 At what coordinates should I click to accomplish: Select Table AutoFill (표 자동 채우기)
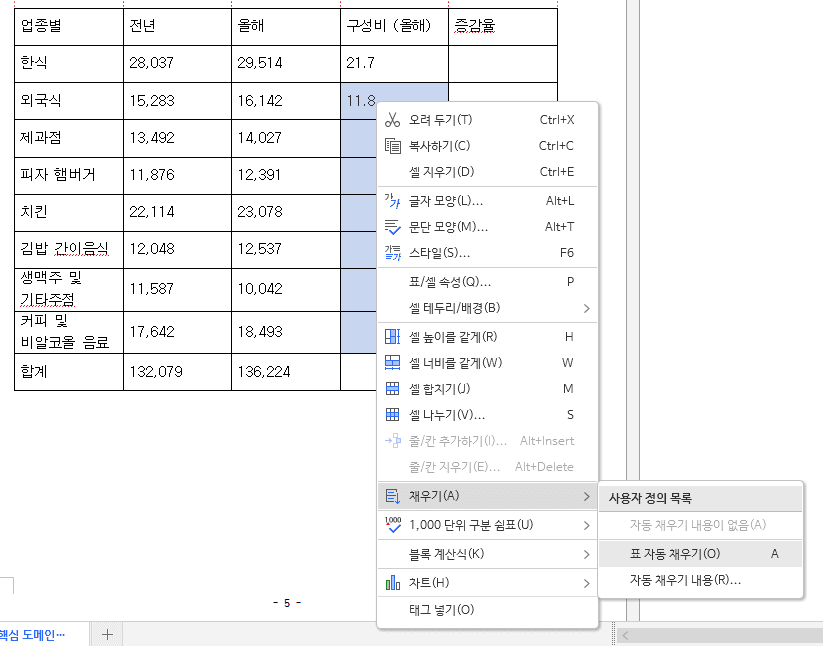700,553
